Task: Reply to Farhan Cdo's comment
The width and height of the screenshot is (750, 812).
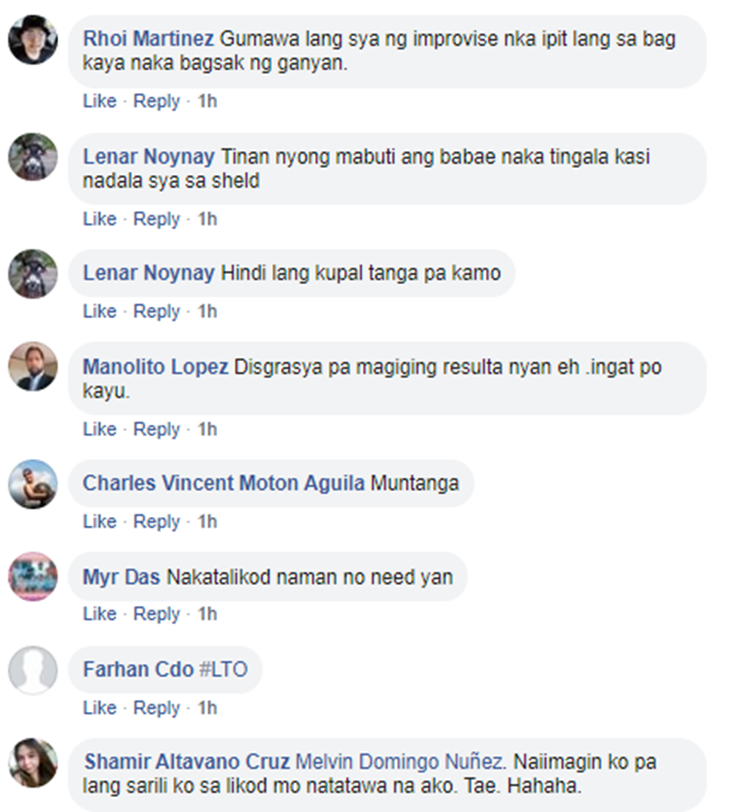Action: pos(156,708)
